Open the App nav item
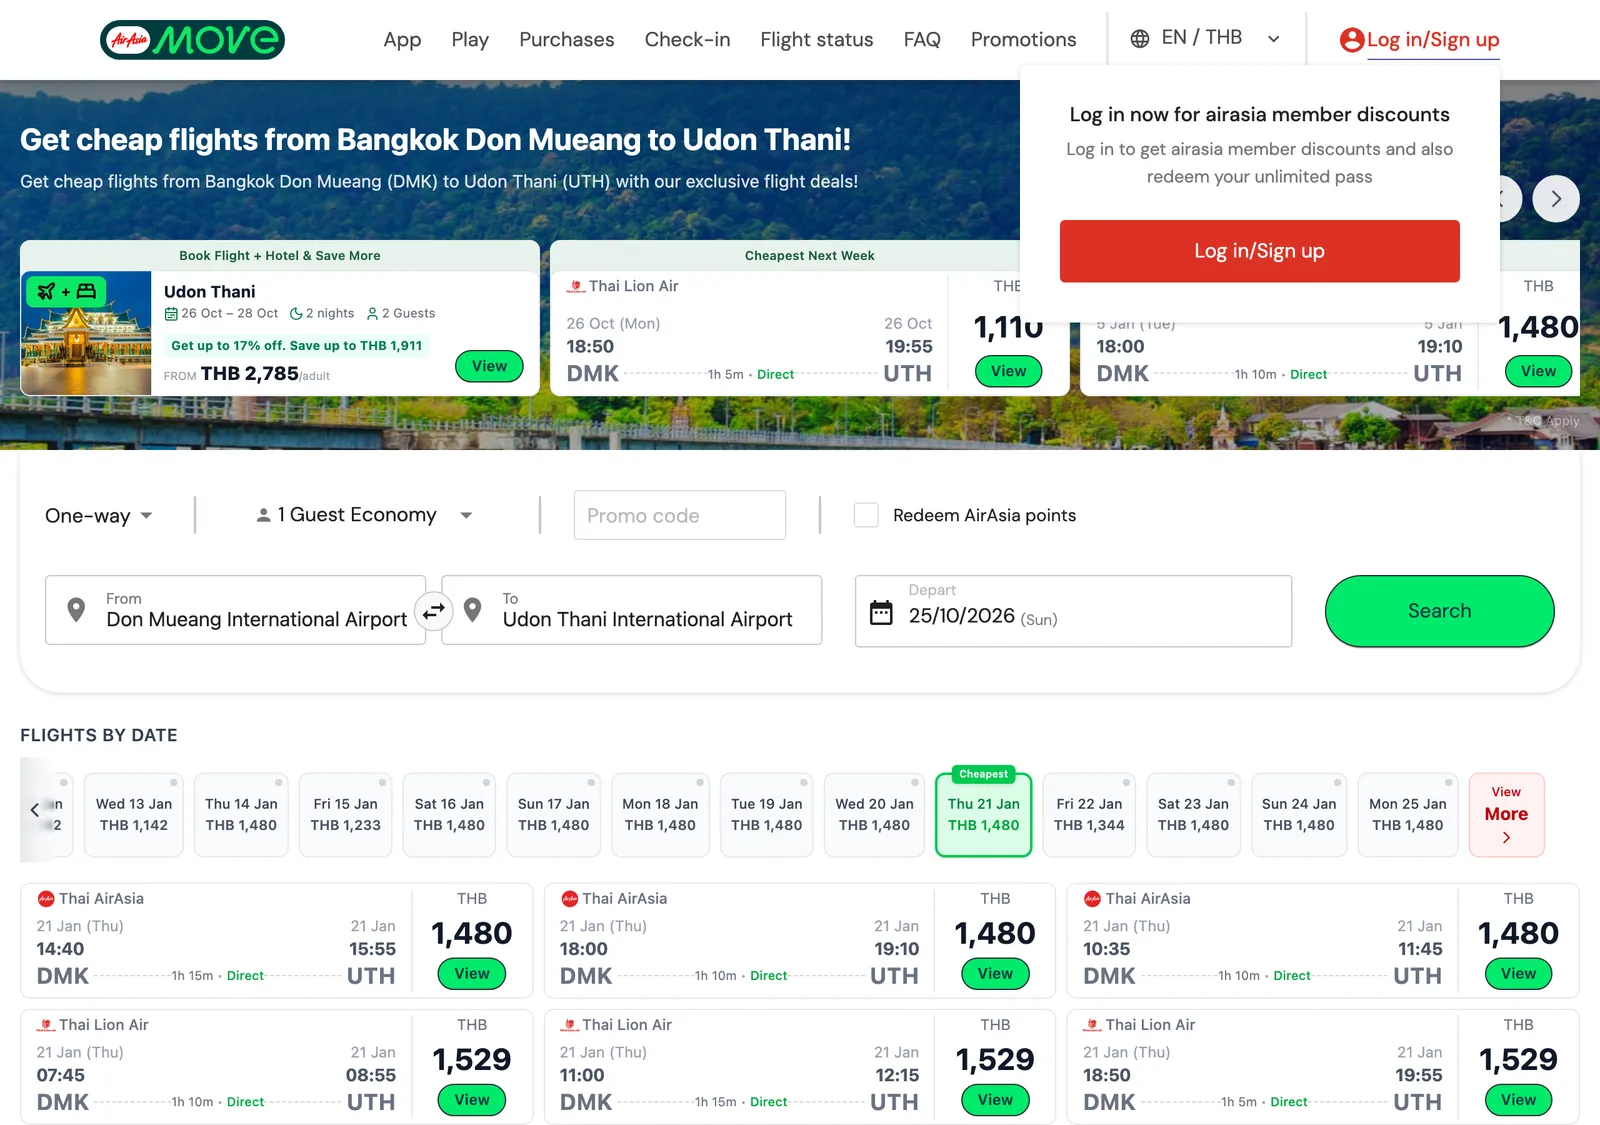 [402, 40]
